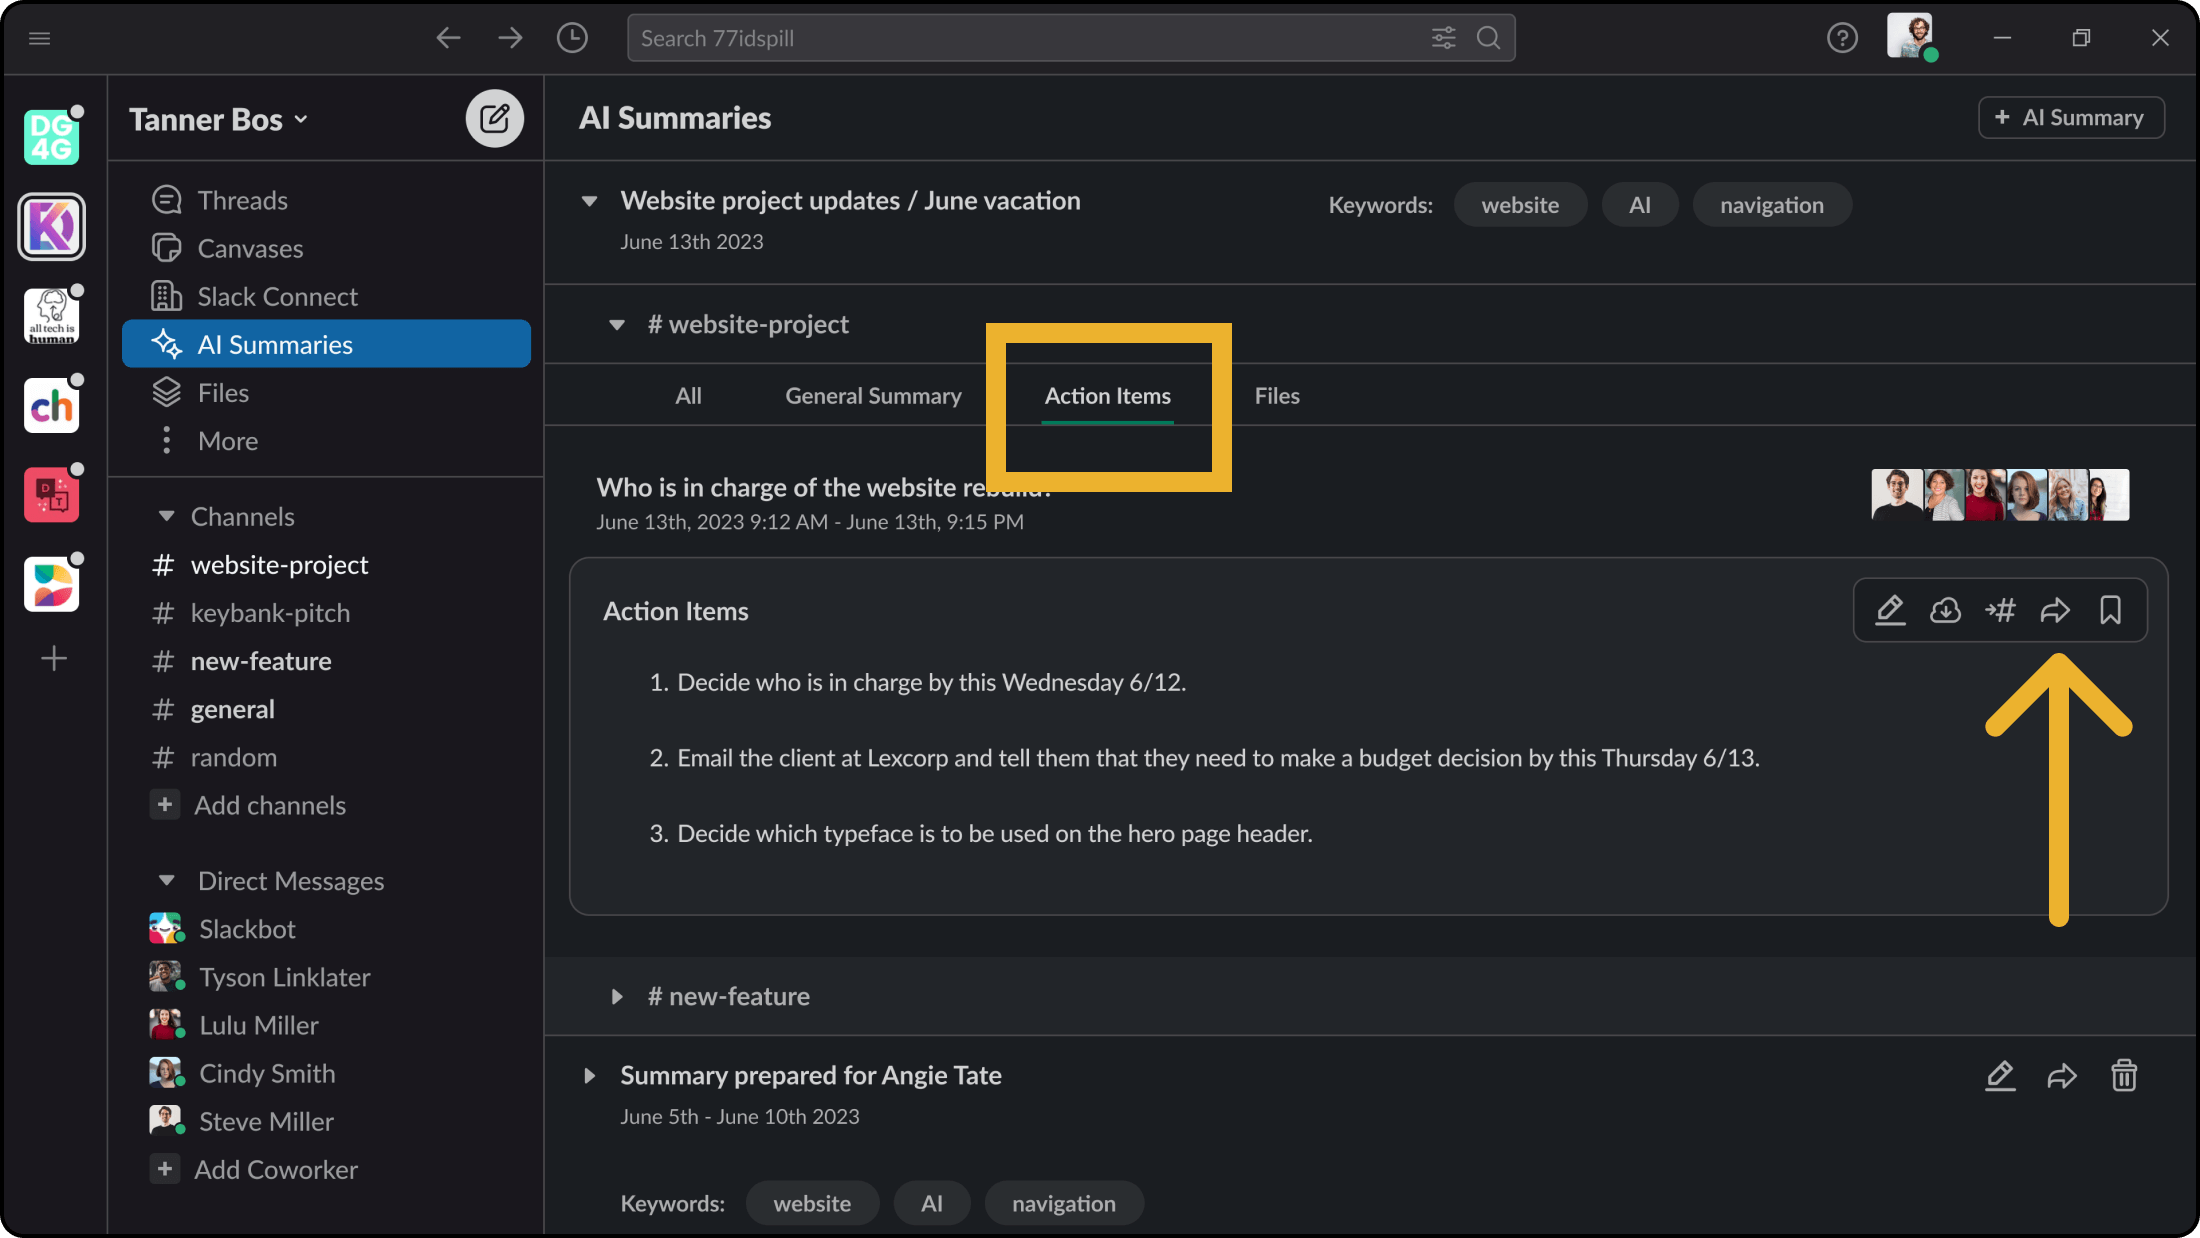
Task: Open the hamburger menu icon
Action: pyautogui.click(x=40, y=38)
